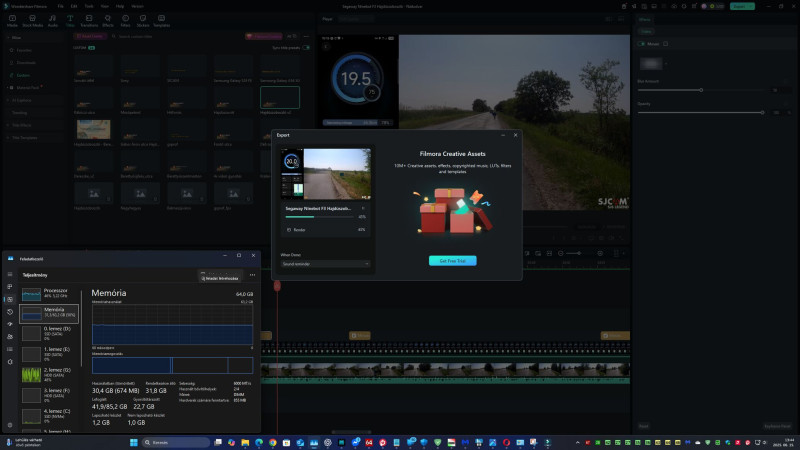Screen dimensions: 800x450
Task: Expand the Mine category in sidebar
Action: pyautogui.click(x=8, y=38)
